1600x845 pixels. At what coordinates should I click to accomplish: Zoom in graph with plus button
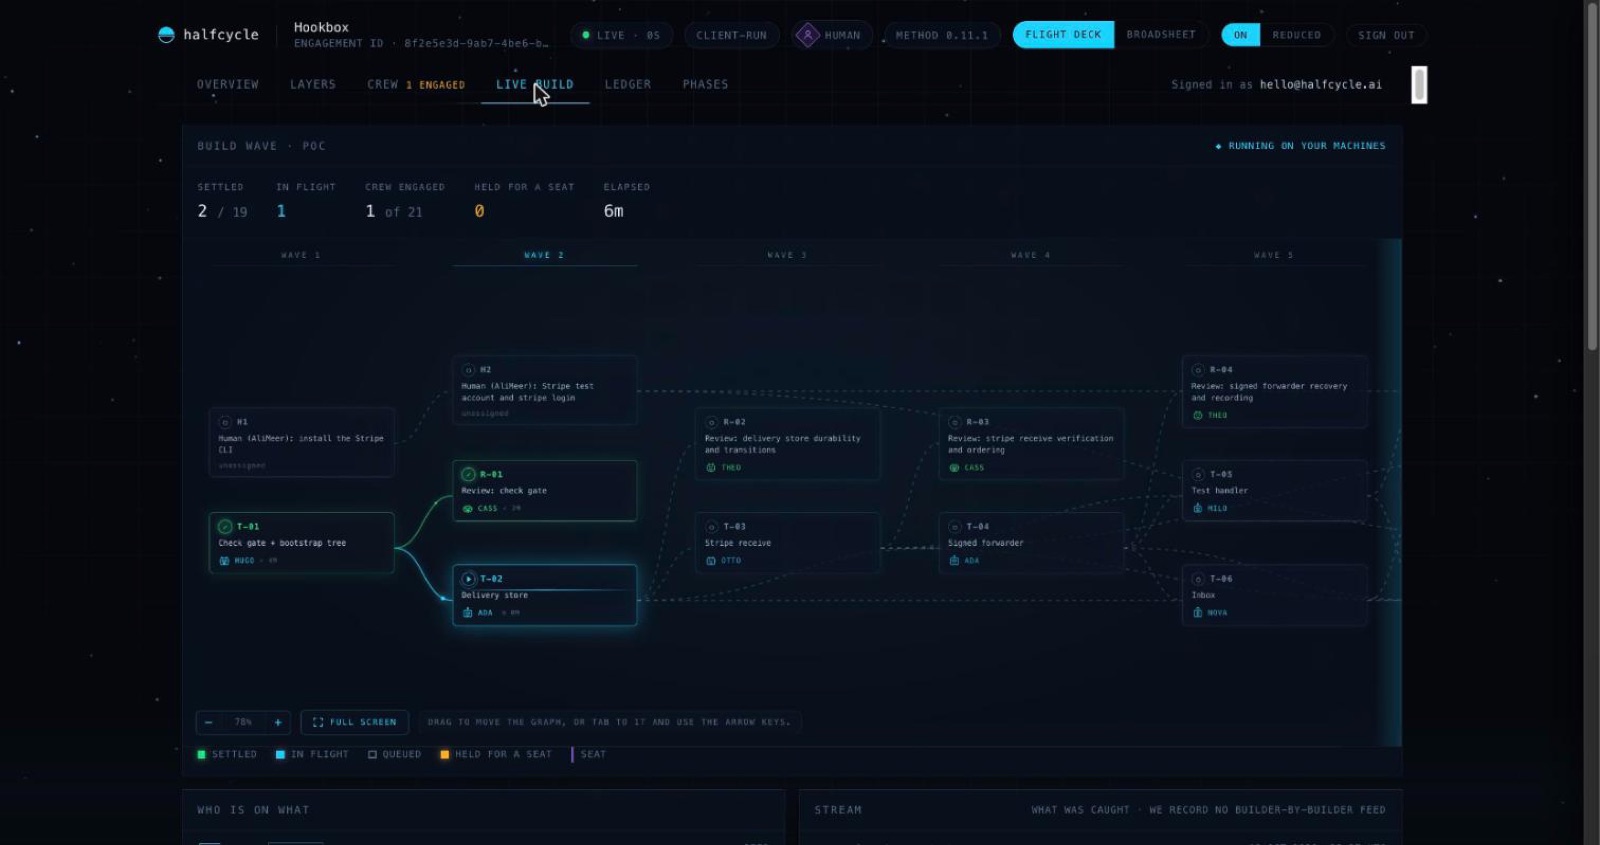(278, 722)
